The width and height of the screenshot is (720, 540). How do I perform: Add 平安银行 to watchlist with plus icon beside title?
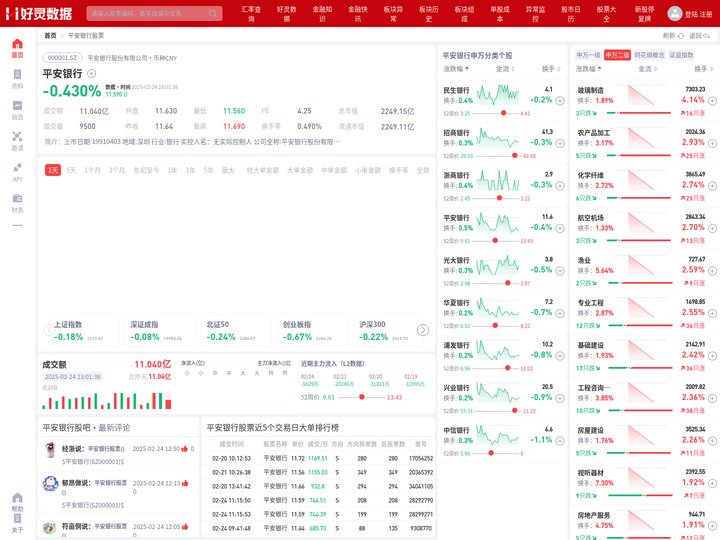pyautogui.click(x=91, y=73)
